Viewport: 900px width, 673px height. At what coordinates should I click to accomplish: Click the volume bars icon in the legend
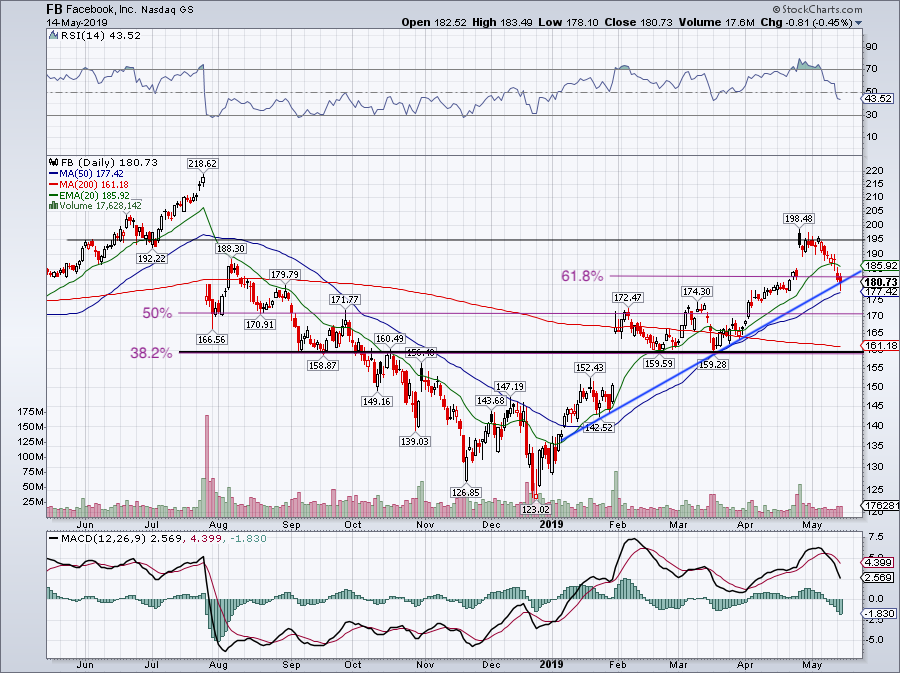point(53,205)
